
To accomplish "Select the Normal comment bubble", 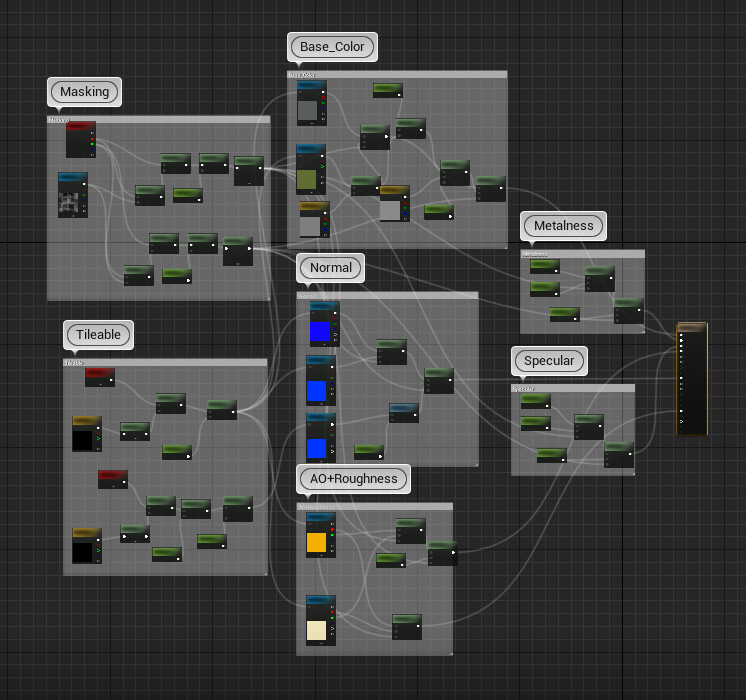I will pos(331,267).
